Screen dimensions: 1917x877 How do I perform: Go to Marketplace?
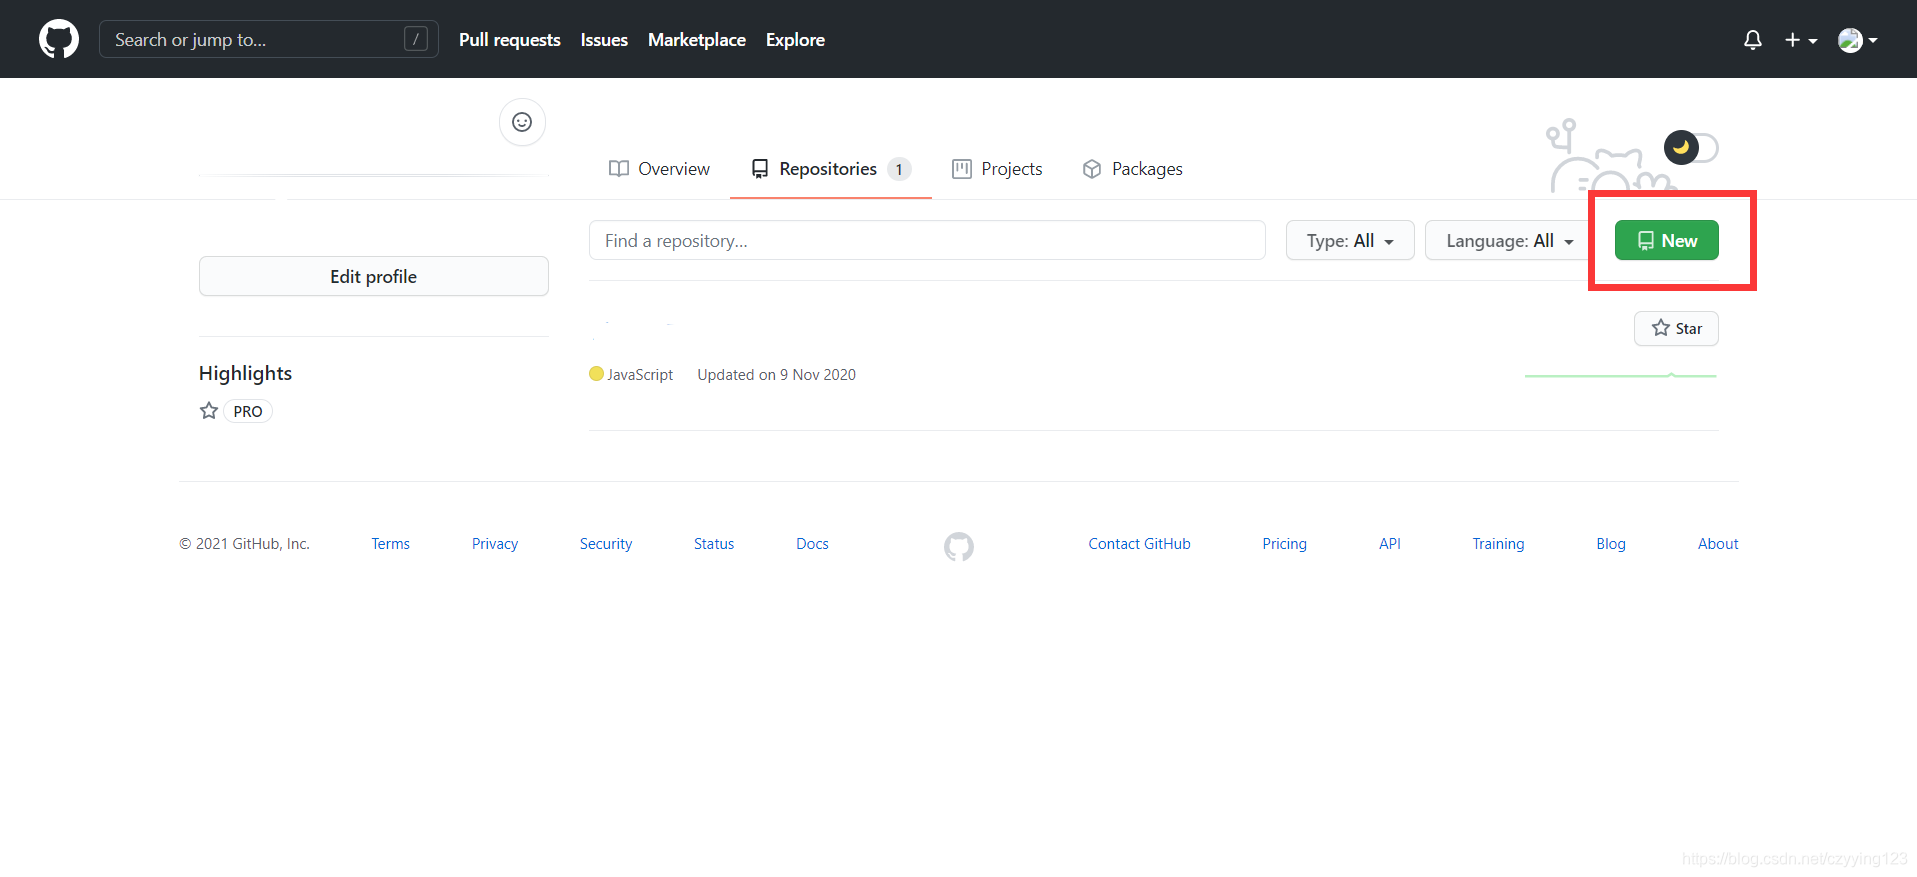click(x=697, y=40)
